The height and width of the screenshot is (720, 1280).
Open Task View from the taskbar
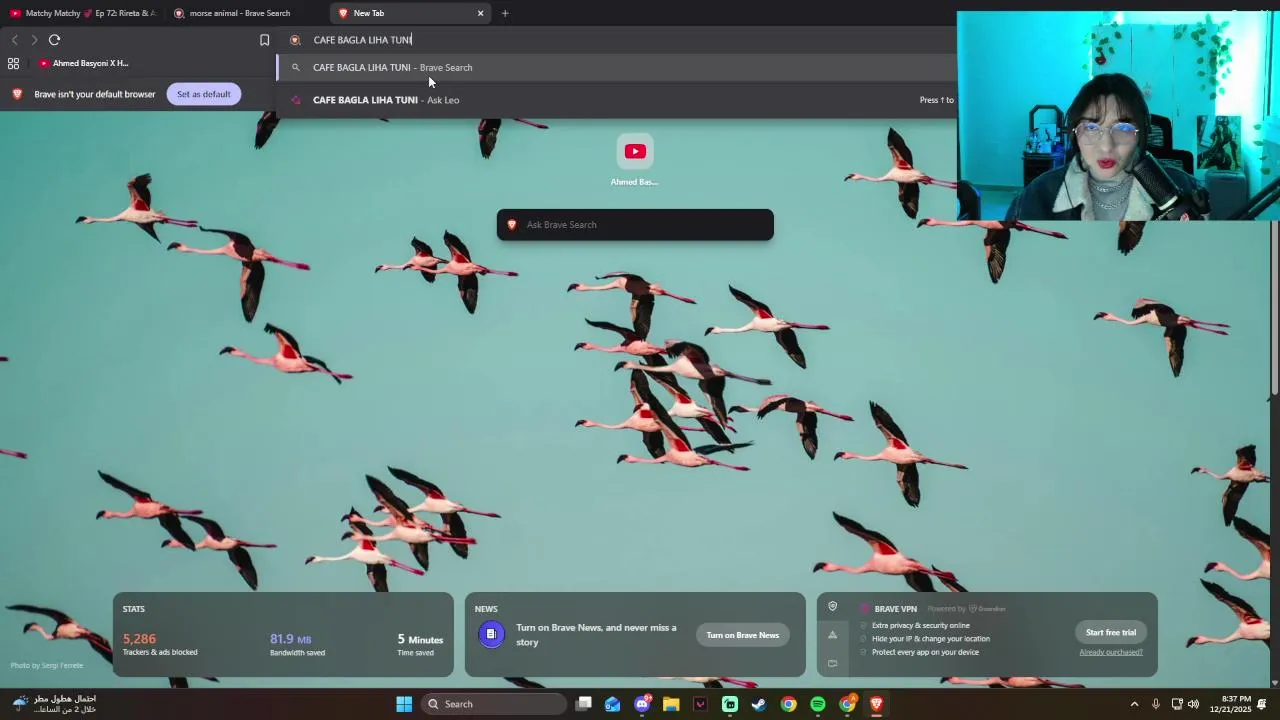coord(584,704)
